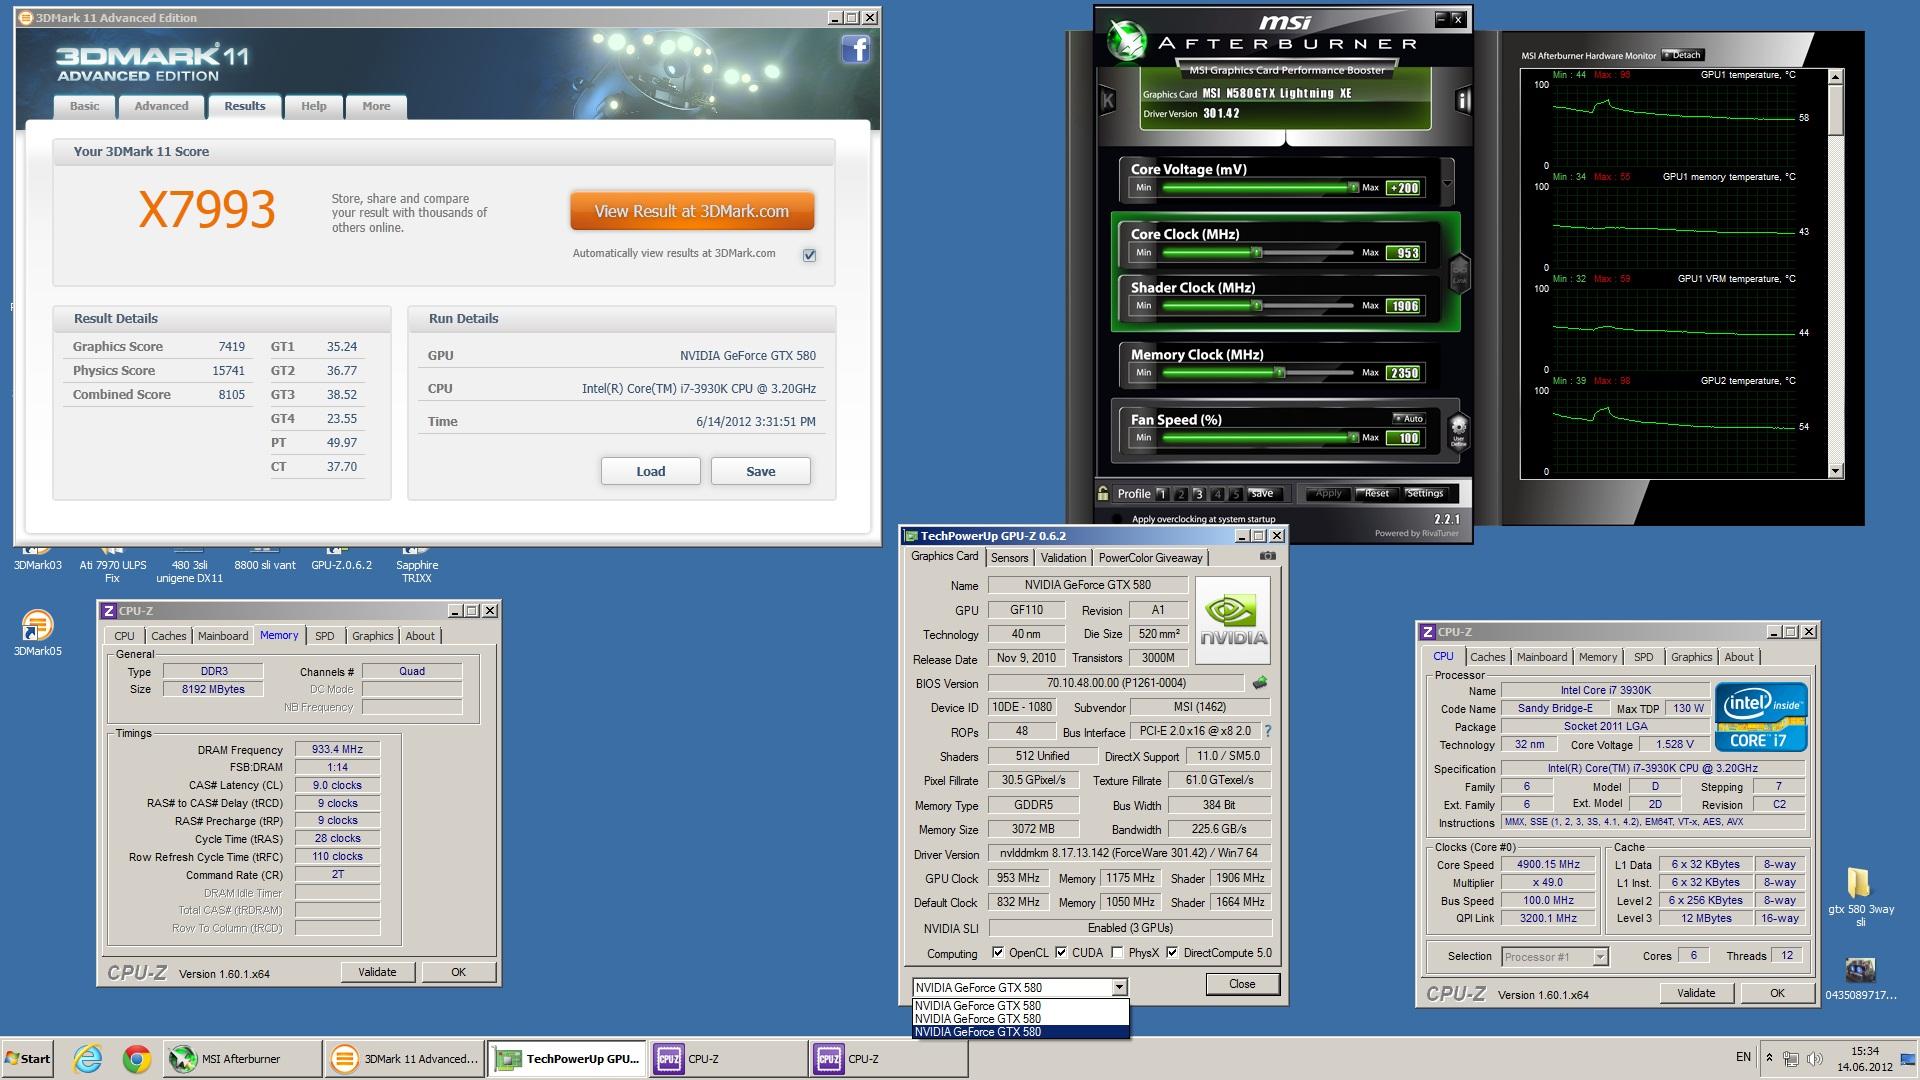This screenshot has width=1920, height=1080.
Task: Launch Kombustor with the K button in Afterburner
Action: pyautogui.click(x=1108, y=100)
